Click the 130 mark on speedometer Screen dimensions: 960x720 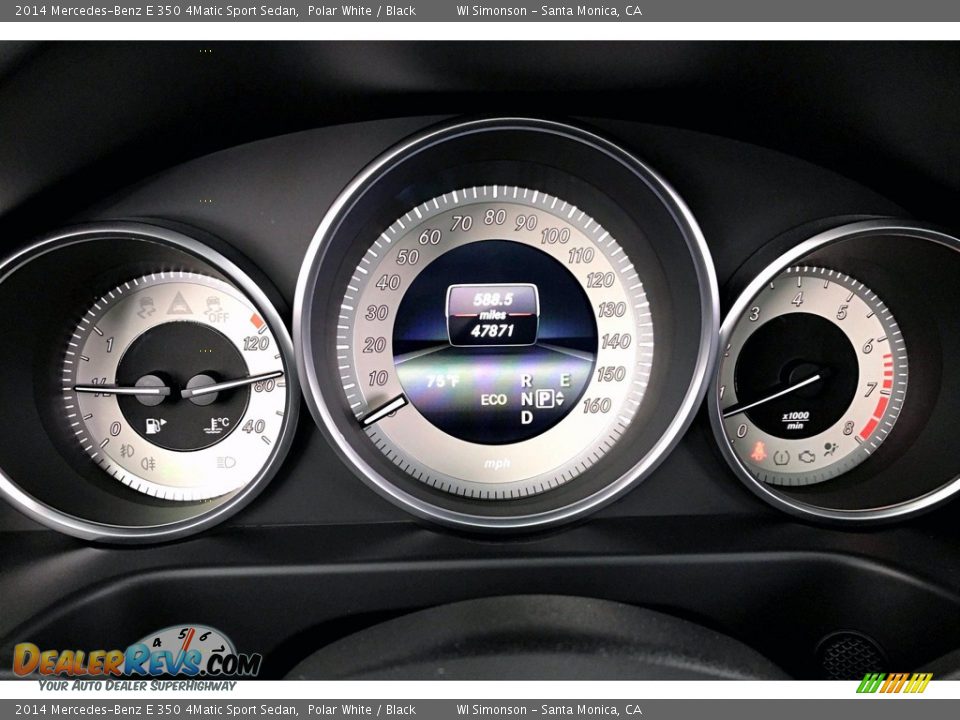pyautogui.click(x=611, y=310)
